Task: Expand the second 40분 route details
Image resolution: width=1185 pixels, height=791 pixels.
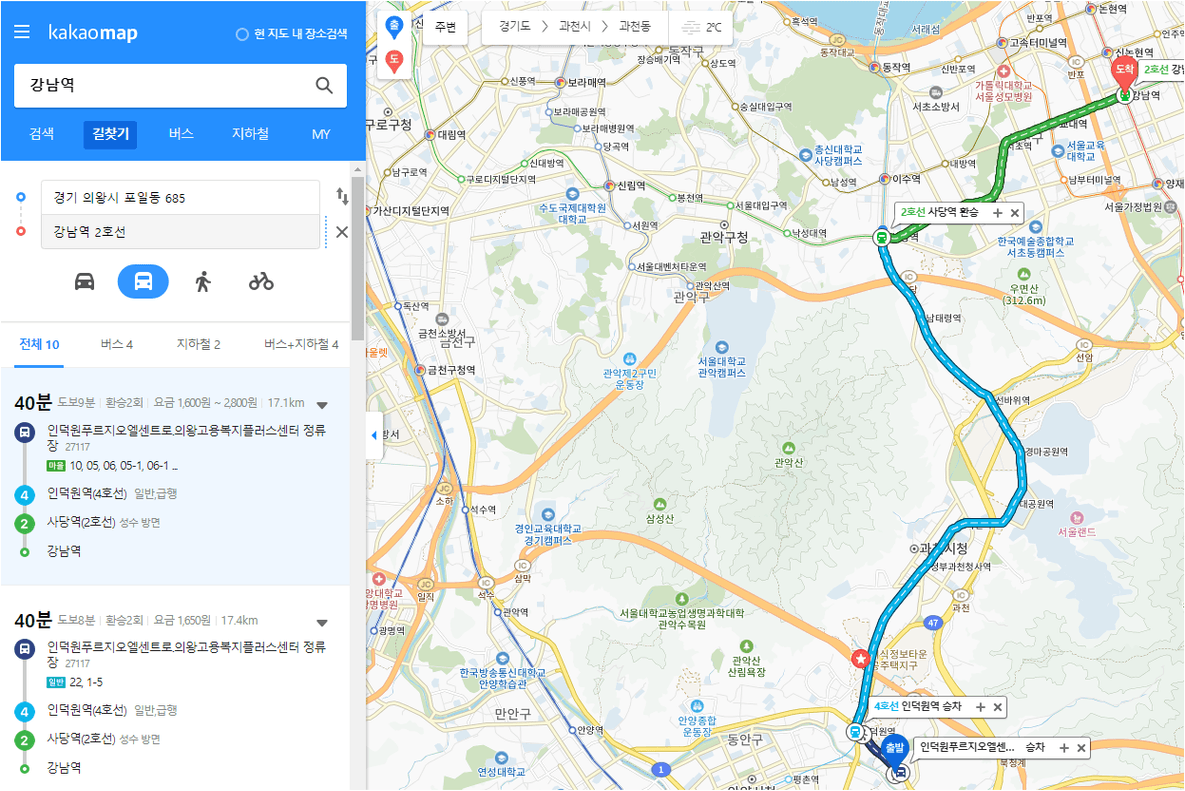Action: point(322,623)
